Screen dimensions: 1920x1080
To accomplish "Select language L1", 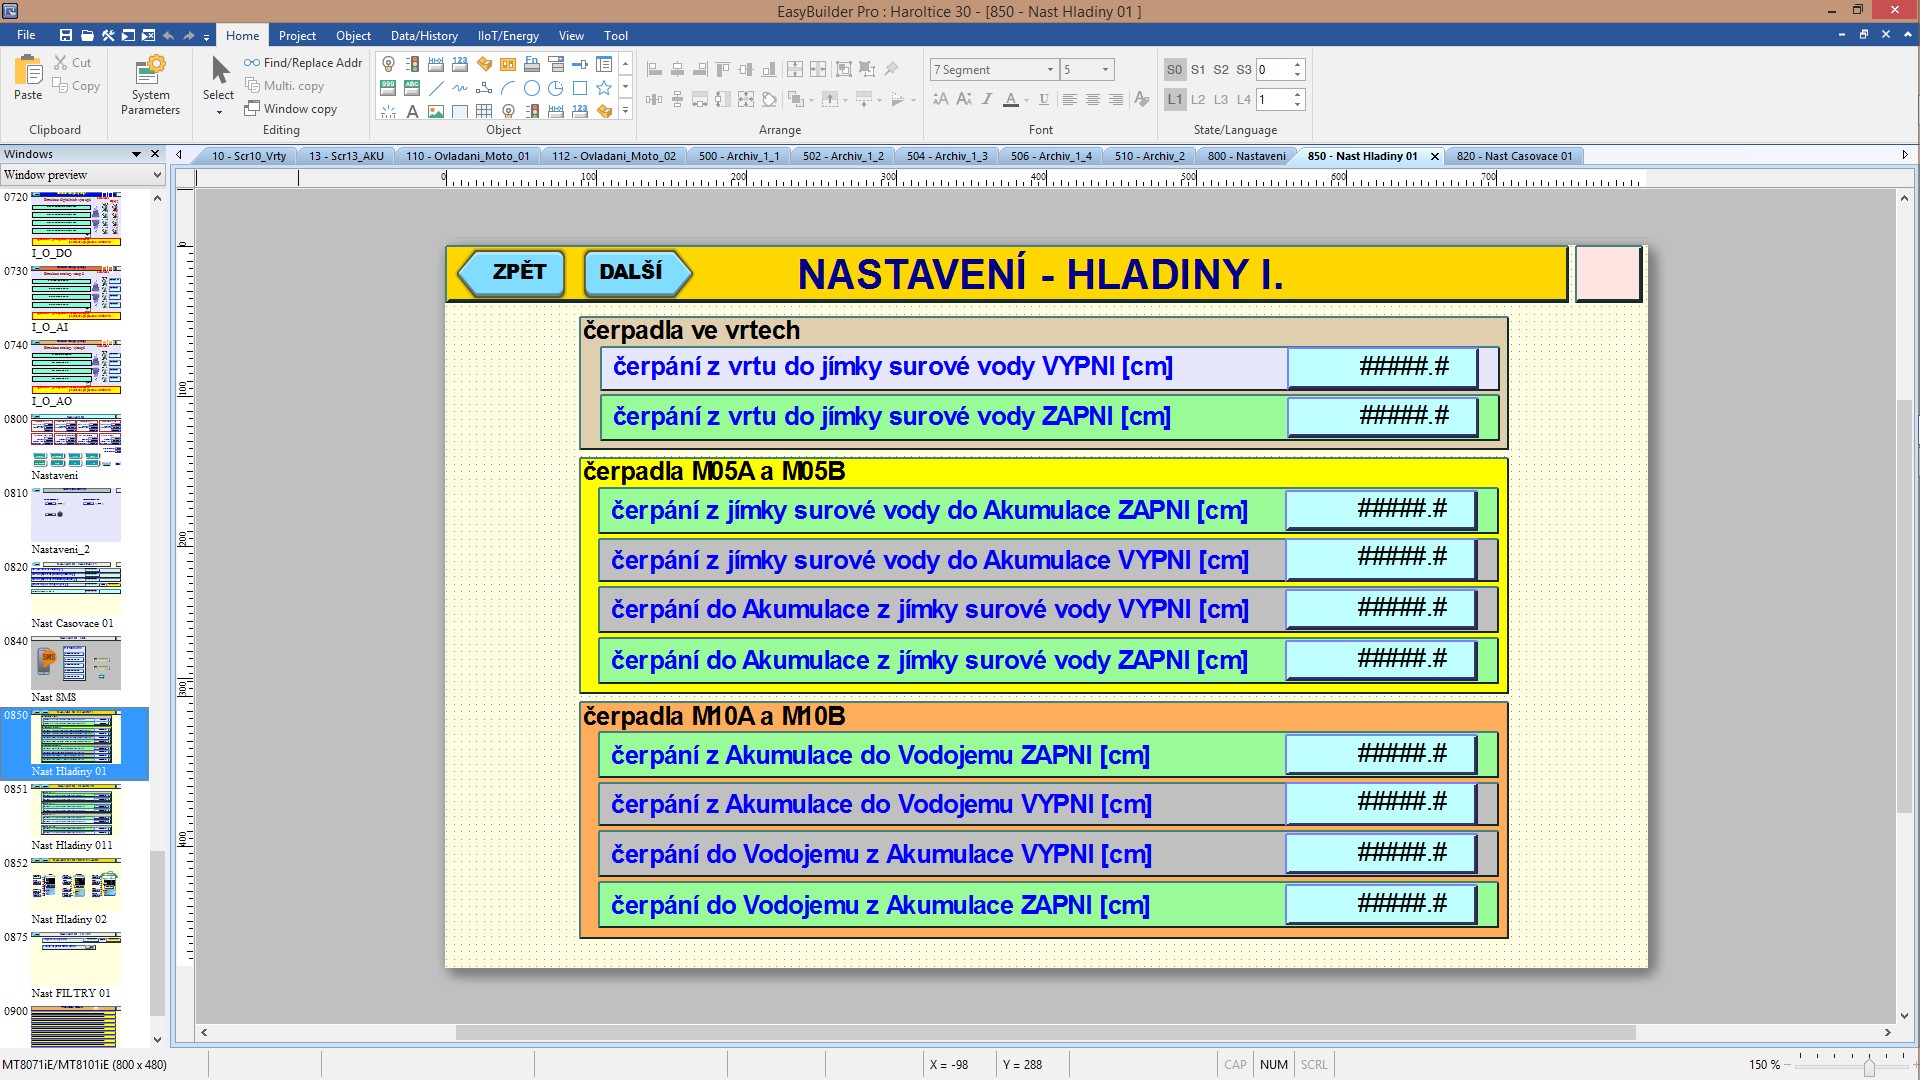I will click(x=1174, y=99).
